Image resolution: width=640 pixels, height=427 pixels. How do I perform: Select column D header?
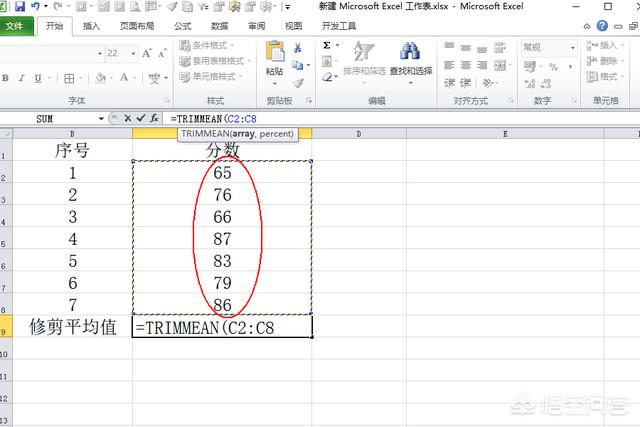coord(359,134)
